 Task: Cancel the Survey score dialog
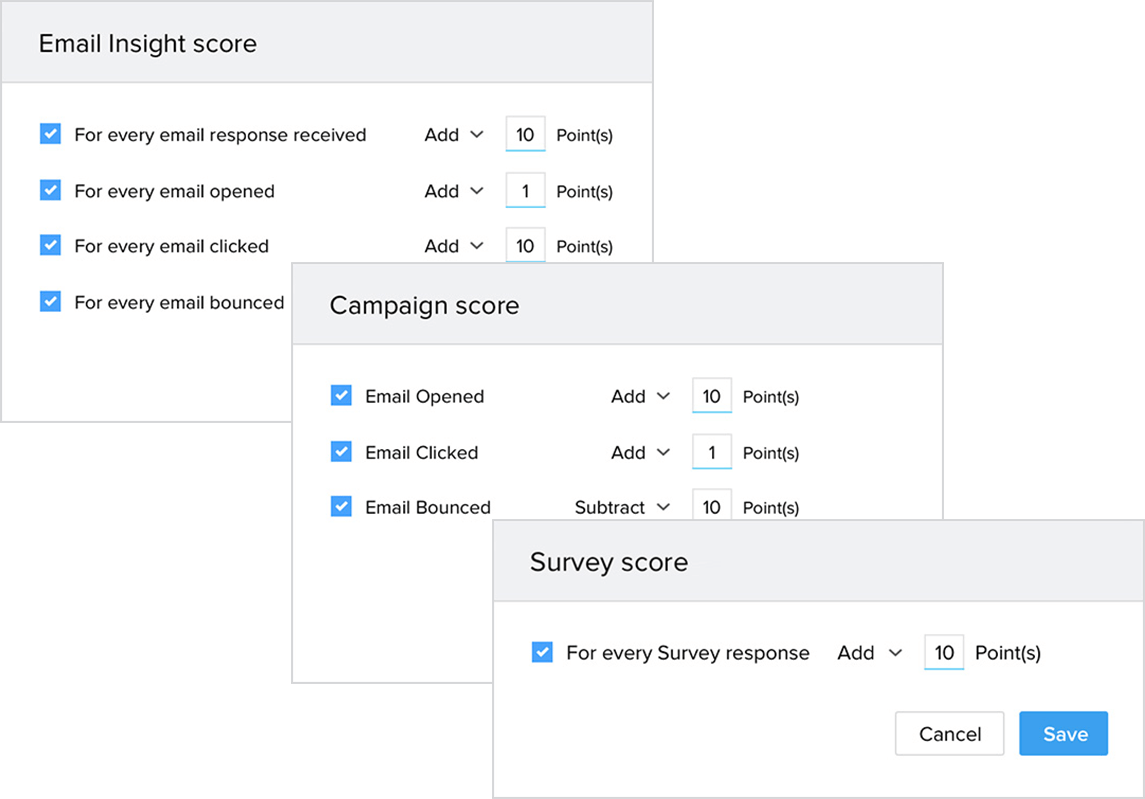pyautogui.click(x=950, y=733)
